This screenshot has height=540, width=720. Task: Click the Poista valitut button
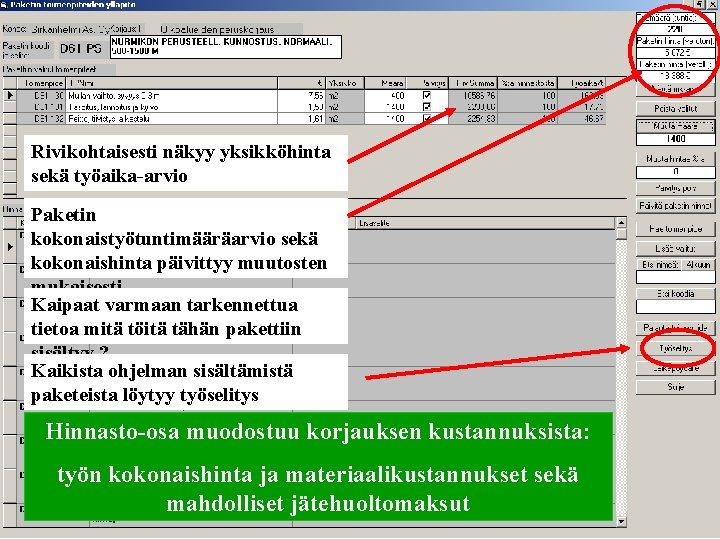pos(675,109)
